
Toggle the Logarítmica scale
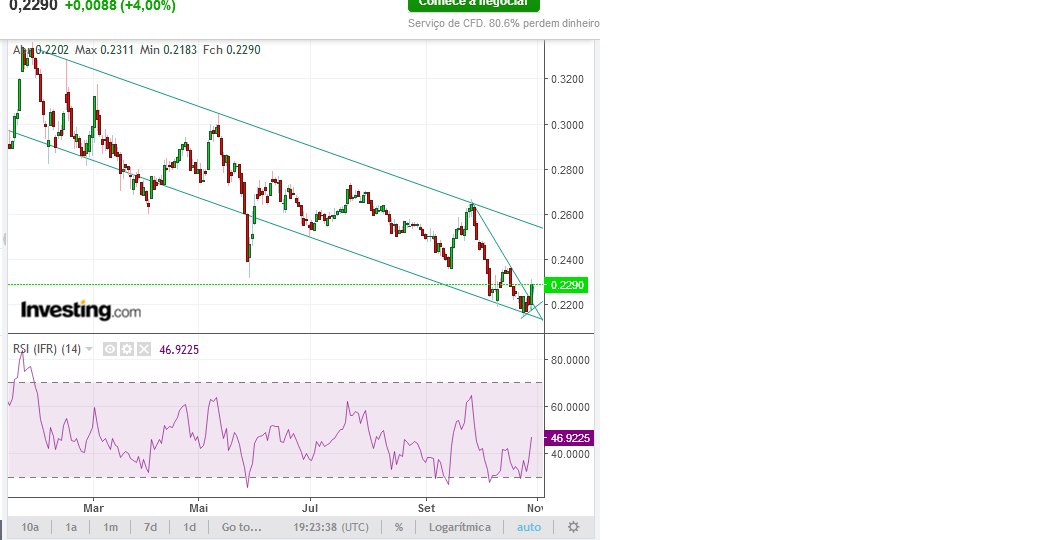460,527
